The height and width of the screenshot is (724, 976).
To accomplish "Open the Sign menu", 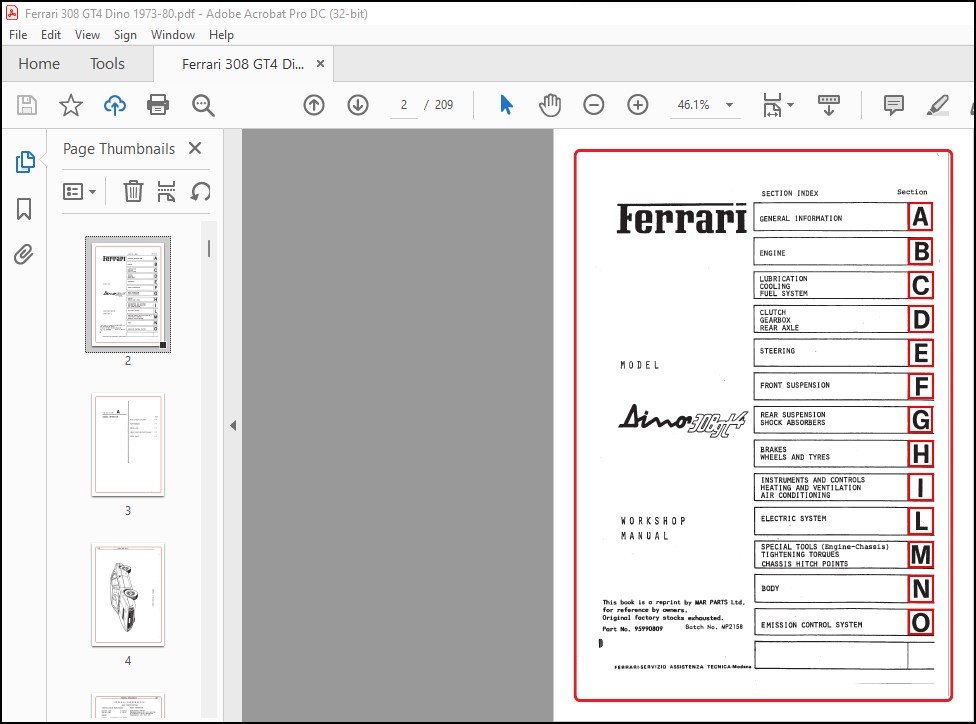I will coord(125,35).
